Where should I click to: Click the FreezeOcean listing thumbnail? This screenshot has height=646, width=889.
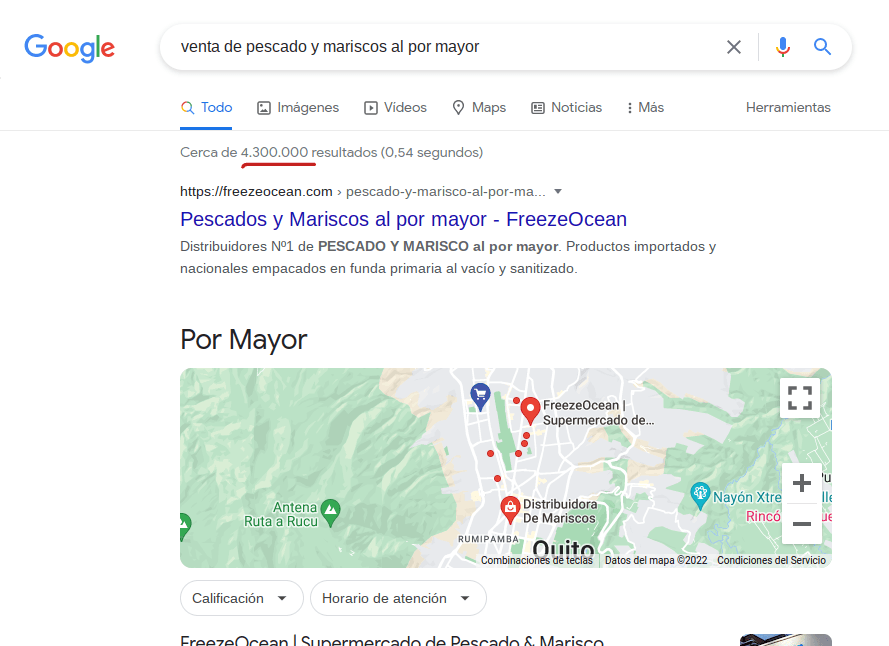[786, 640]
